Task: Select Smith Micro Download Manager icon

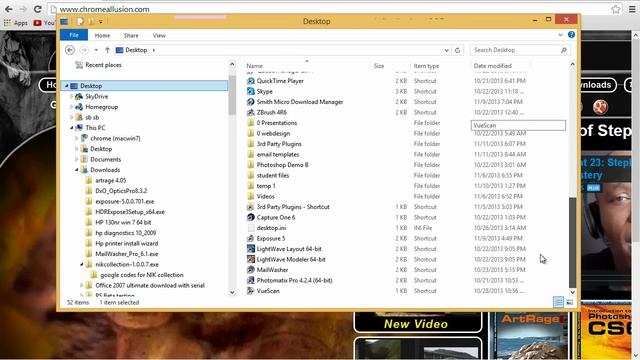Action: click(x=251, y=102)
